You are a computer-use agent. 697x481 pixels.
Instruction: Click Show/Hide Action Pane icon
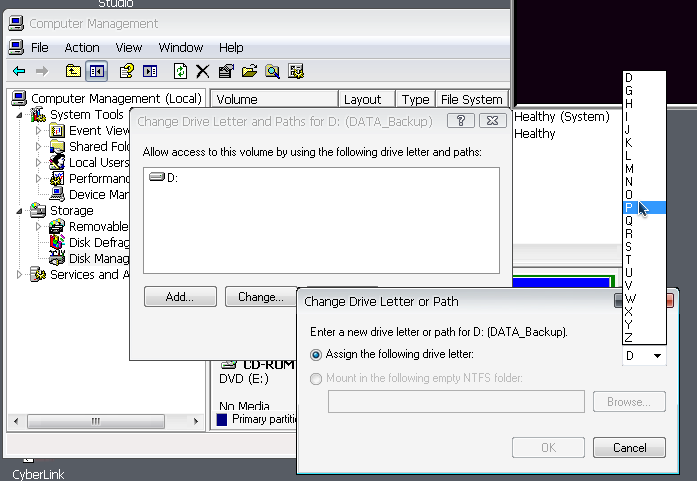pos(150,71)
